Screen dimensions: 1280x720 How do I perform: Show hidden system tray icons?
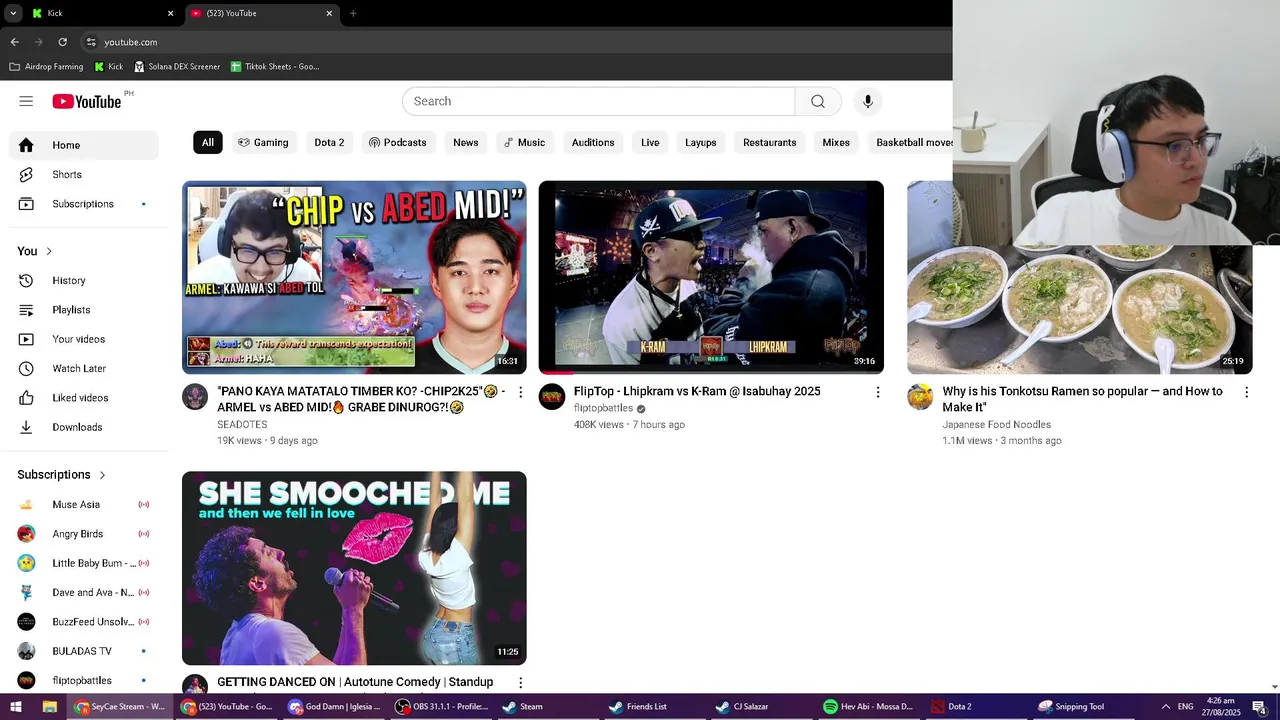[1165, 707]
